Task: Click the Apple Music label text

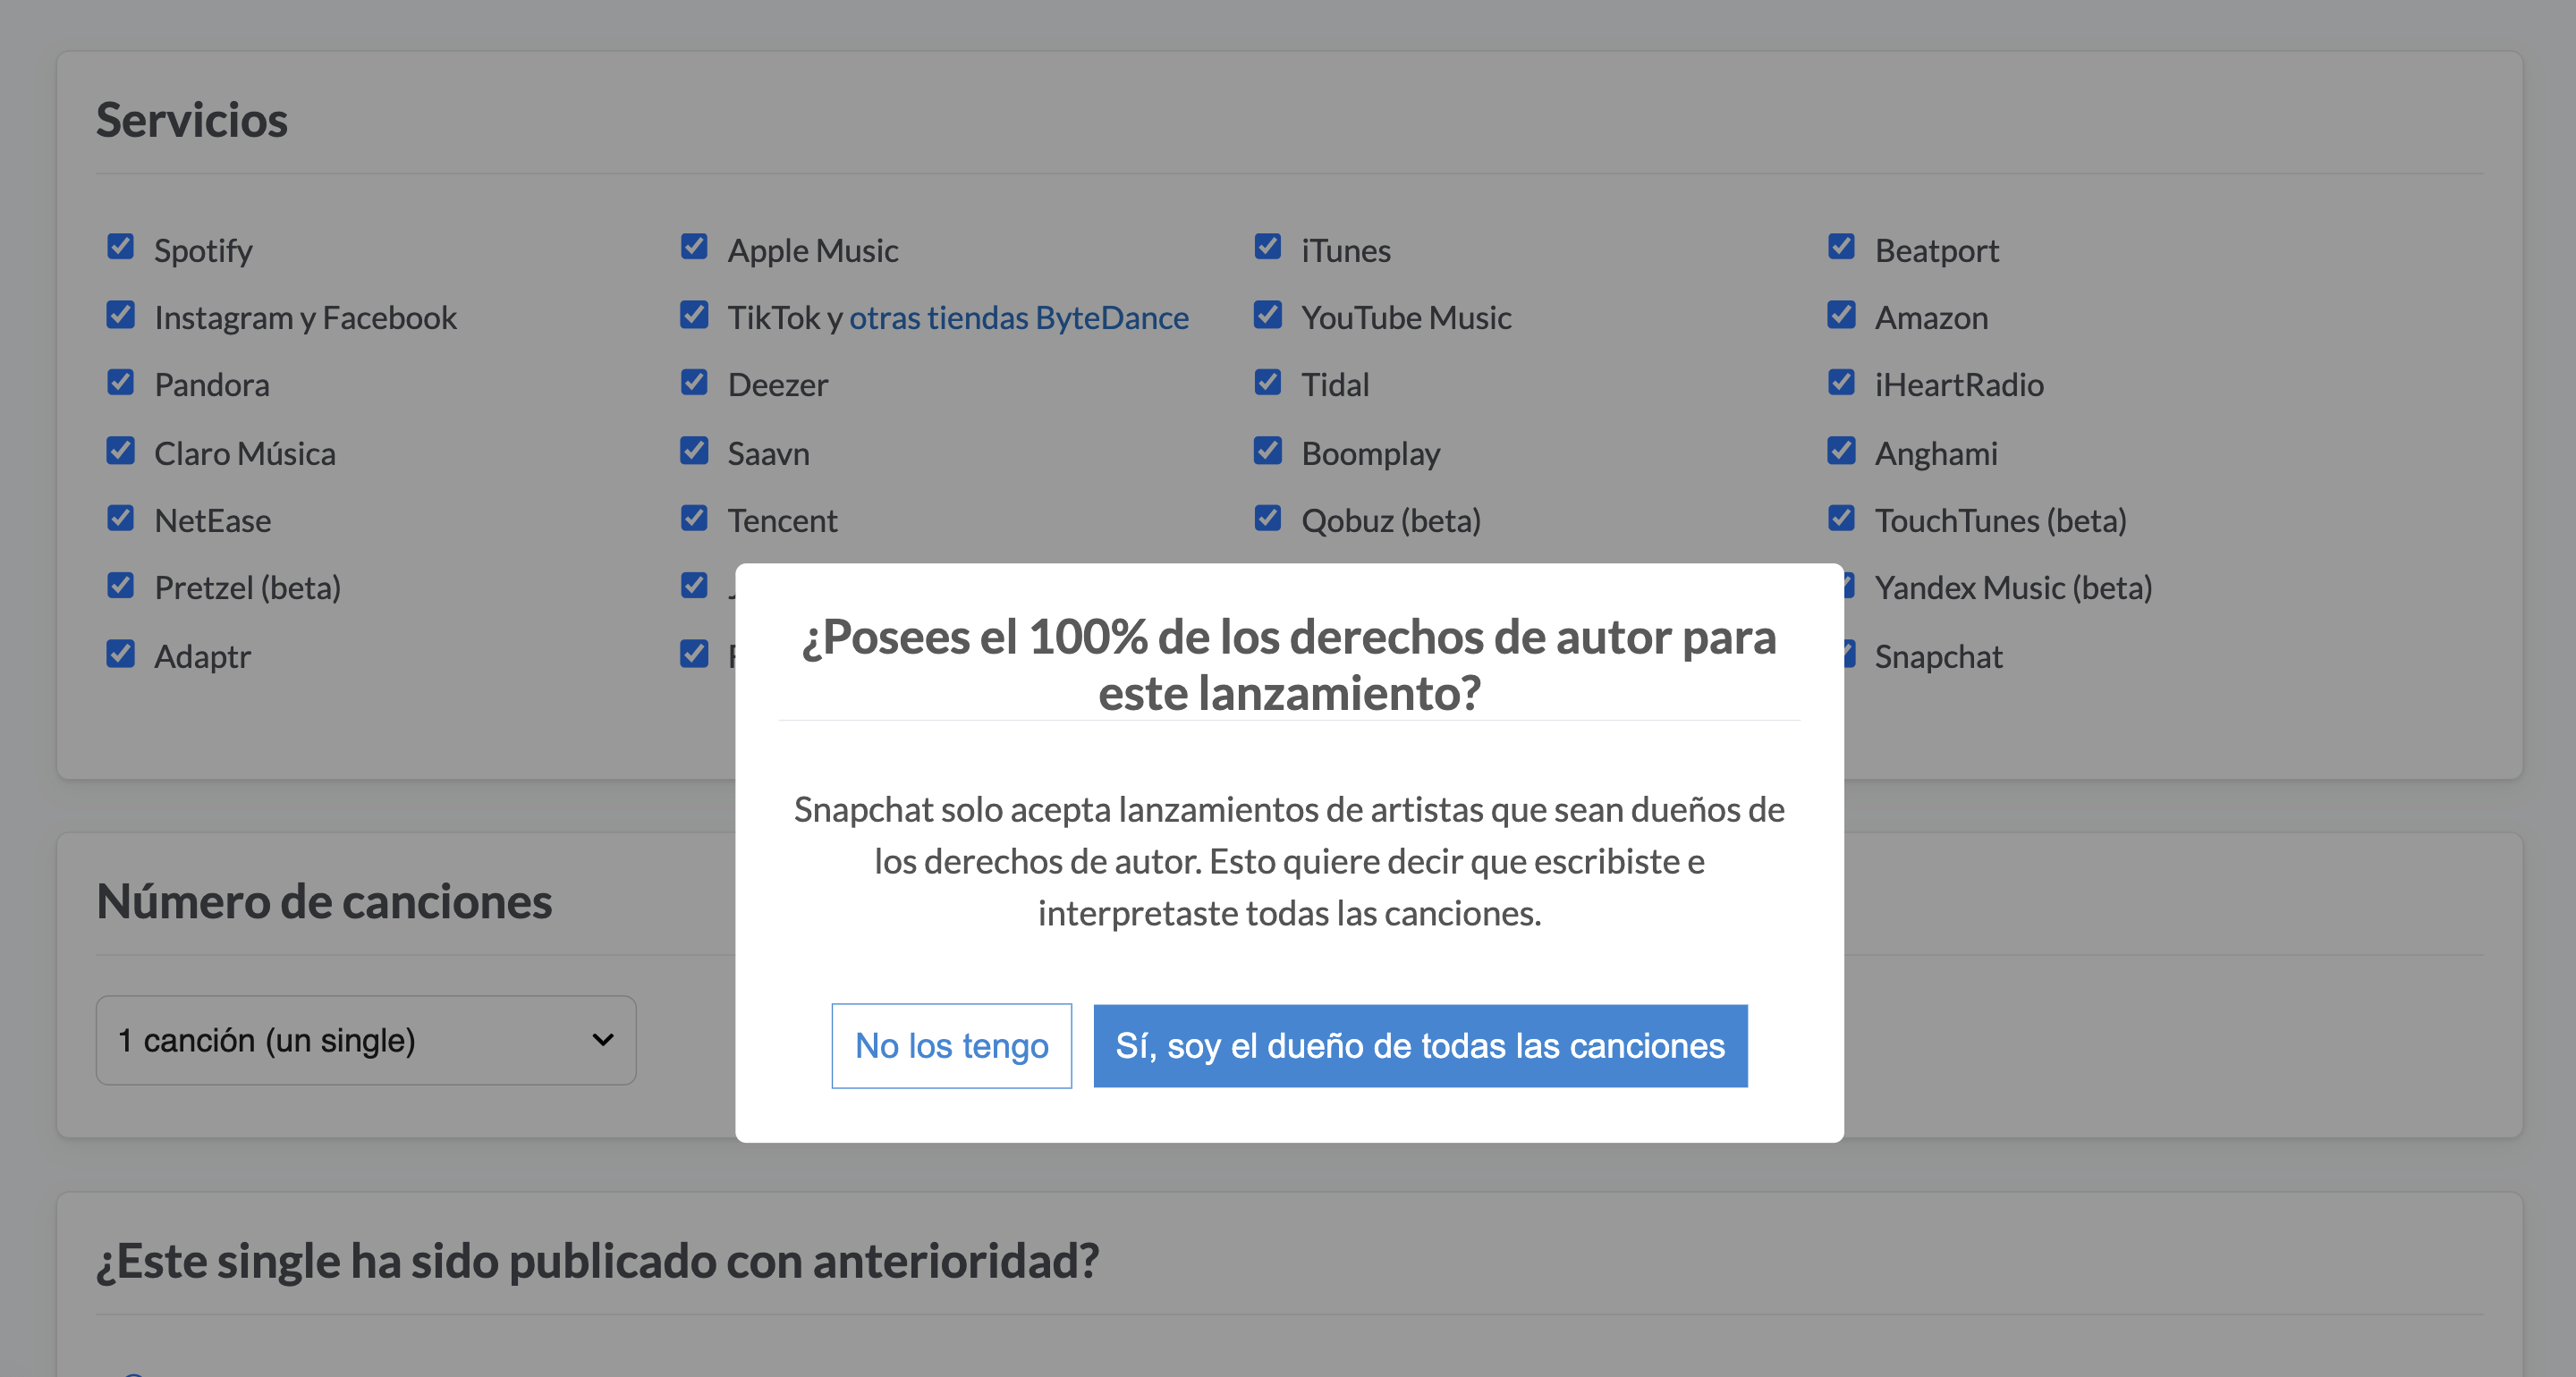Action: pyautogui.click(x=813, y=250)
